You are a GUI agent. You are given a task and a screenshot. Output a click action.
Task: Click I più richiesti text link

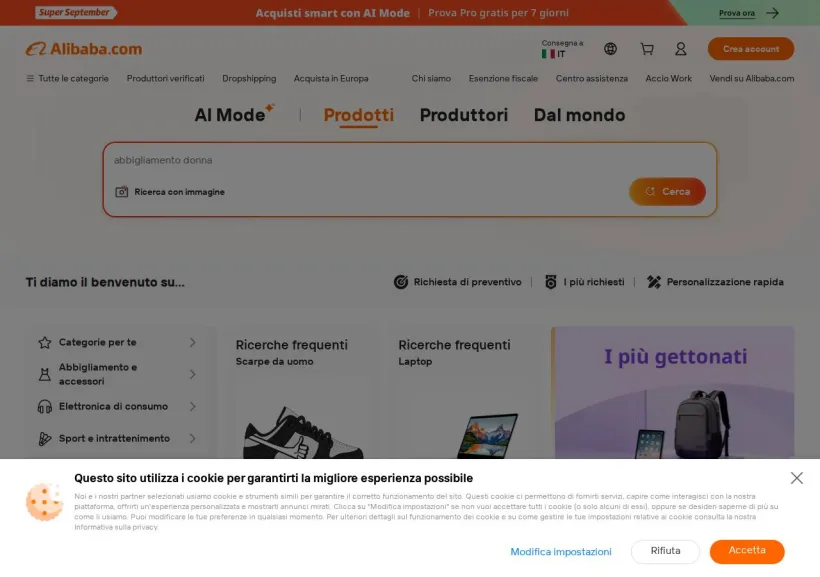[x=594, y=282]
